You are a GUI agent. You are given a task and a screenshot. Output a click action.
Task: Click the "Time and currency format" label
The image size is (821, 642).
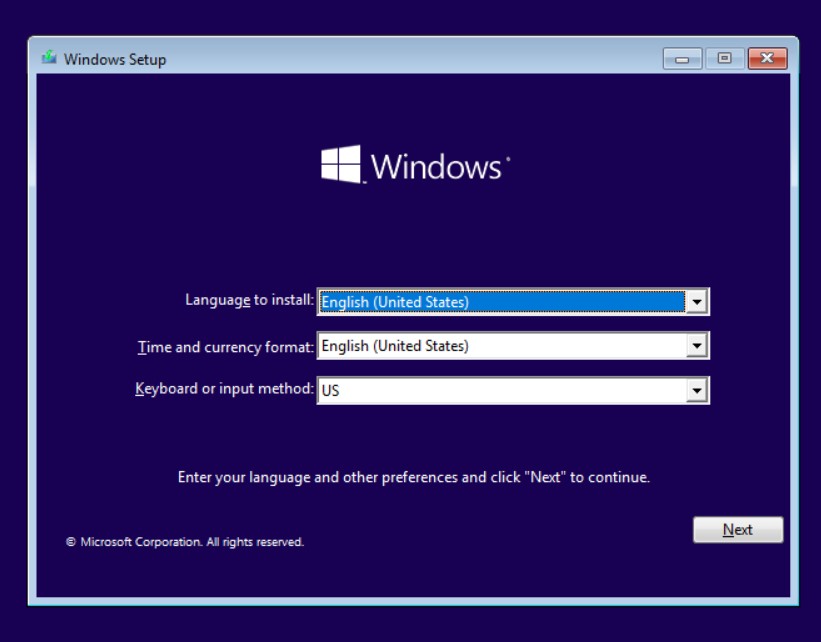pos(225,347)
